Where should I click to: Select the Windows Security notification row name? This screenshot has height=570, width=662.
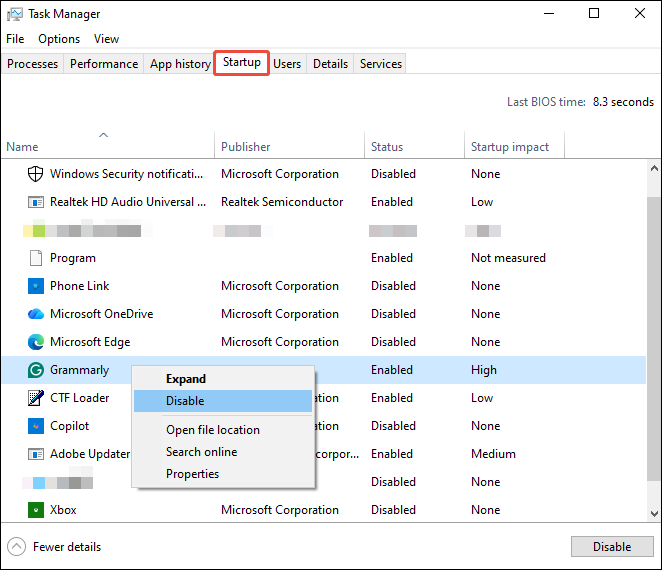pos(126,174)
